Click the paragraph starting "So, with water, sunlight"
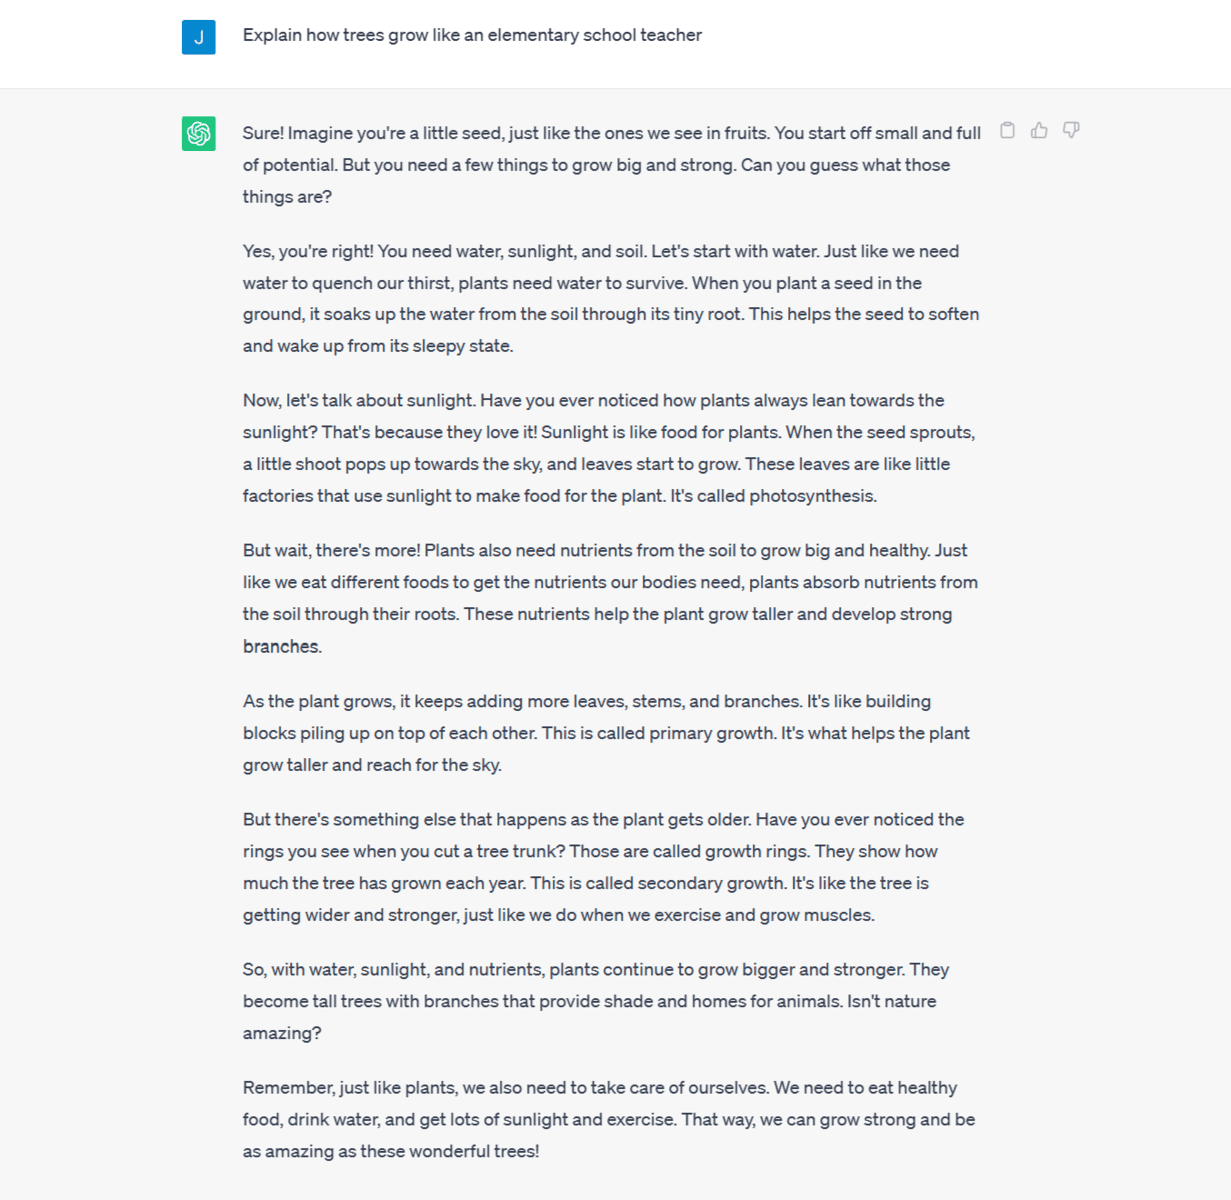The width and height of the screenshot is (1231, 1200). [595, 1001]
